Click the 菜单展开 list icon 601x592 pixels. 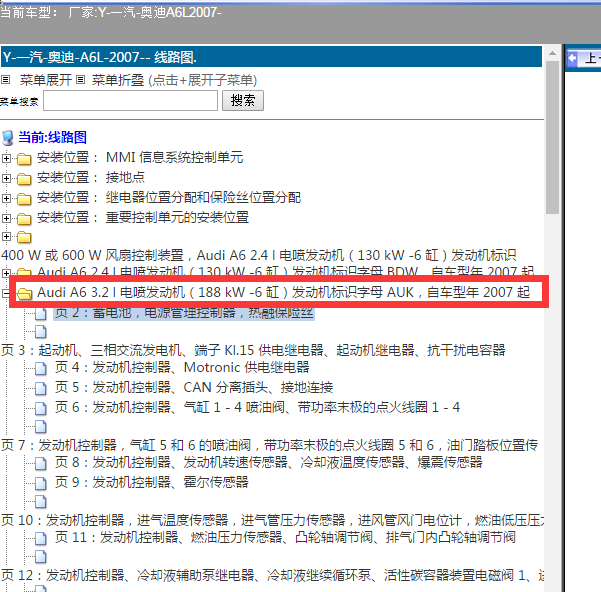pos(5,80)
